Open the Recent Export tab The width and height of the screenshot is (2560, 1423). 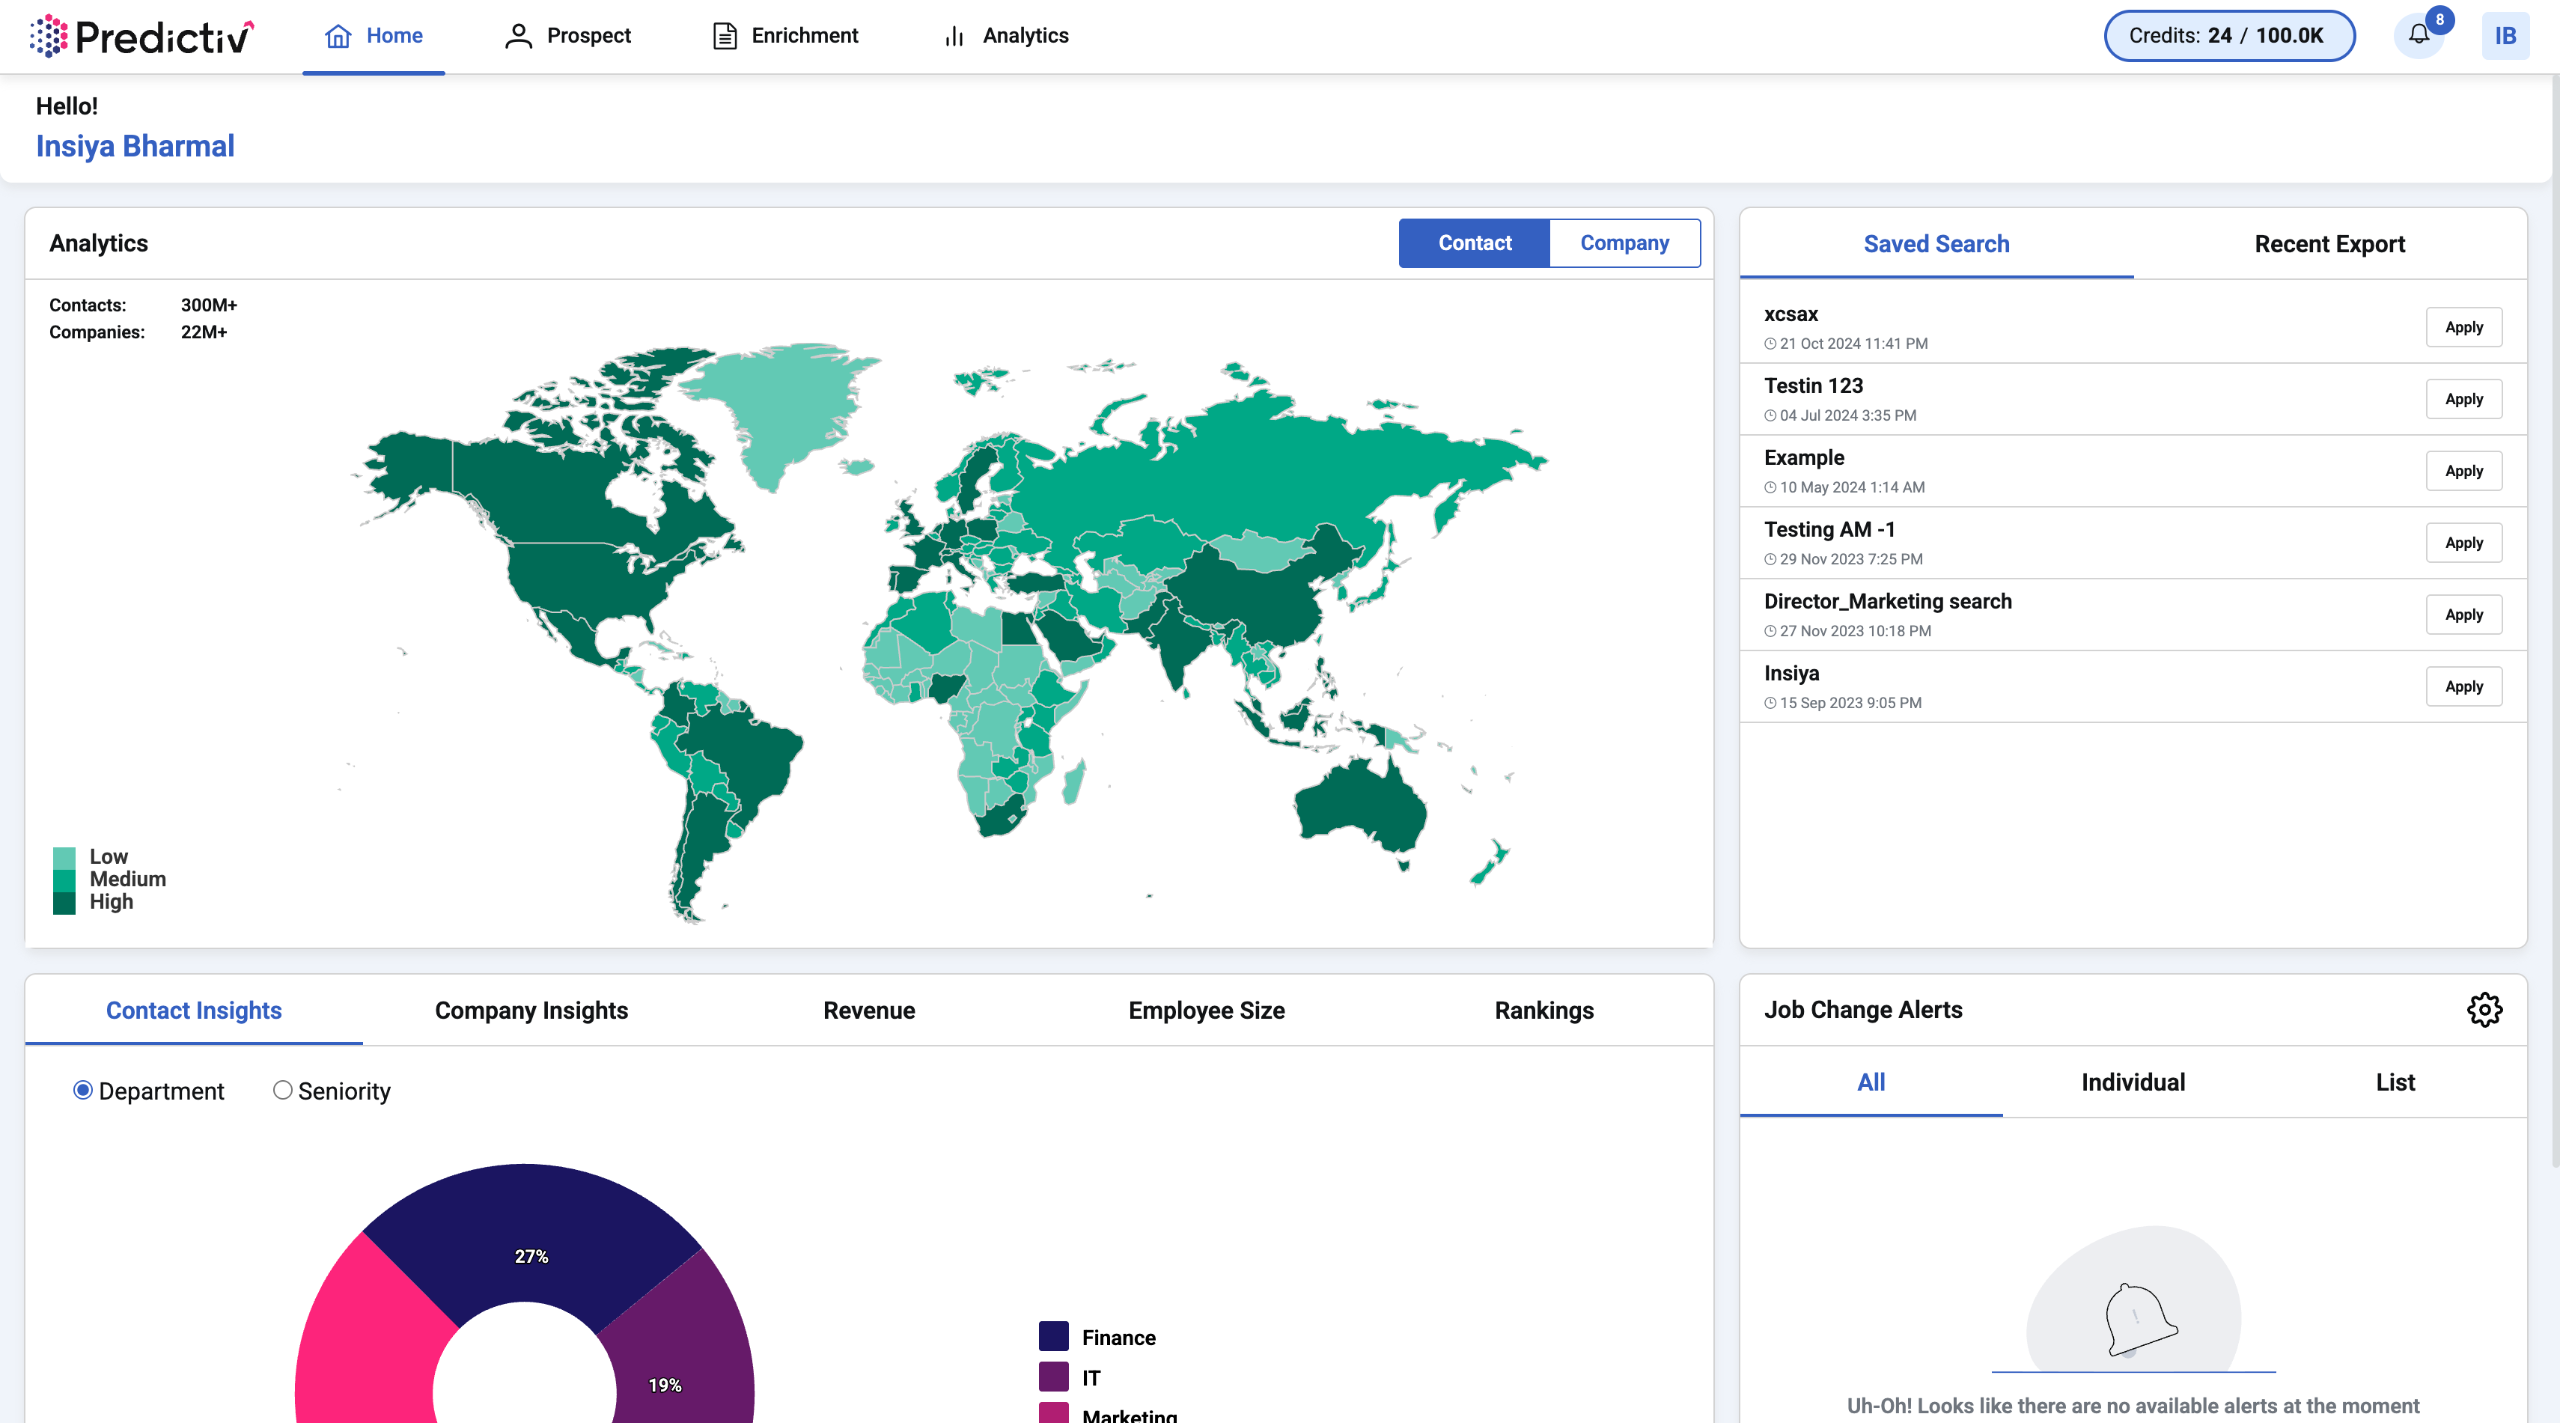2329,244
